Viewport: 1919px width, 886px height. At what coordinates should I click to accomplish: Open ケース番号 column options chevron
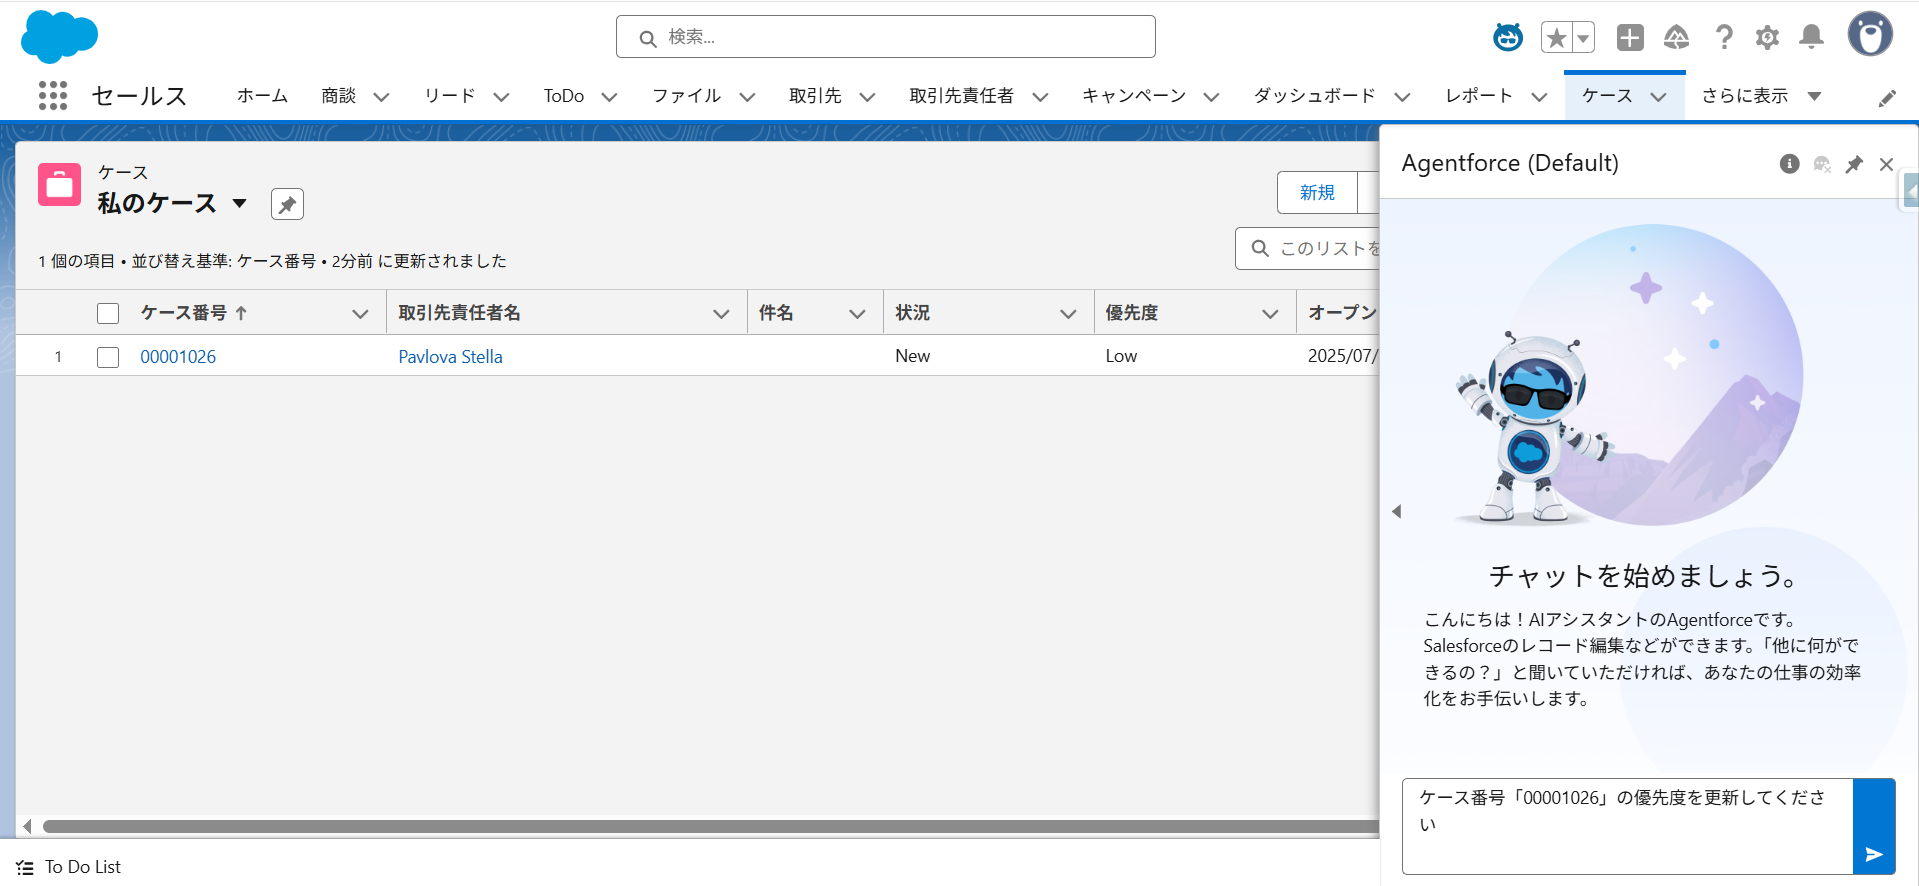(x=360, y=314)
